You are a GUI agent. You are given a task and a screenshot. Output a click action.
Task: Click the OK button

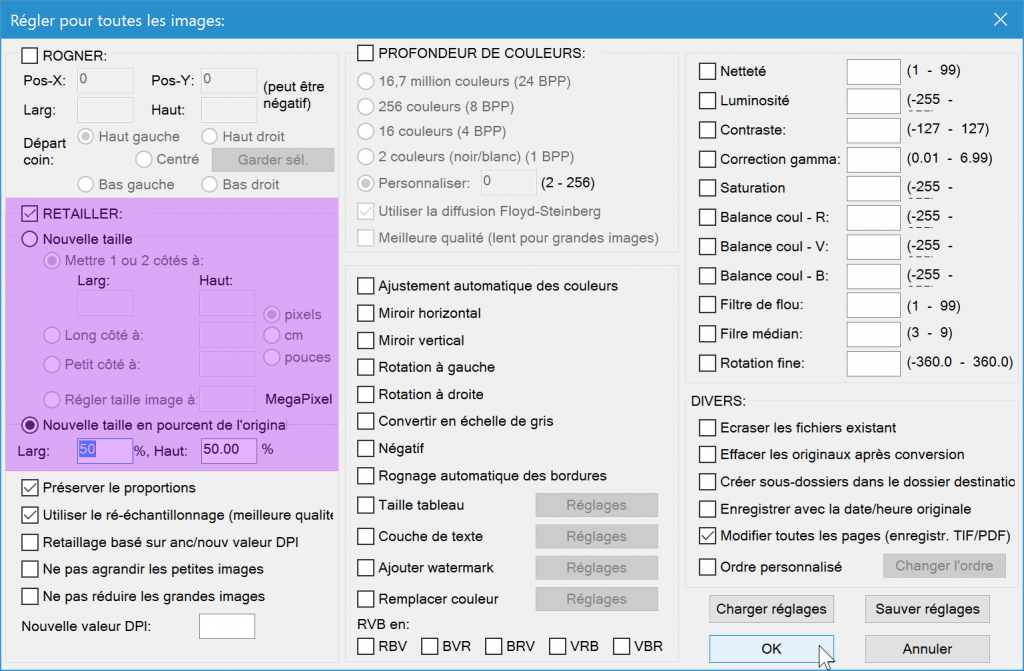coord(771,648)
